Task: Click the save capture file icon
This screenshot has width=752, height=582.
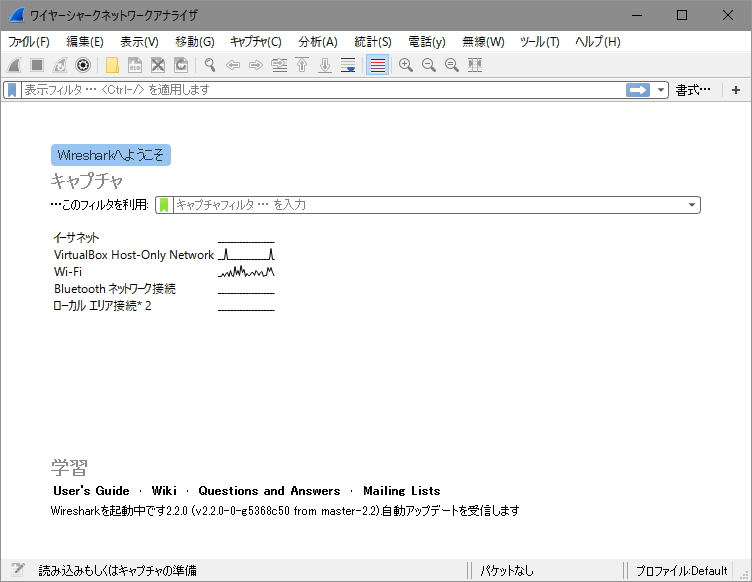Action: click(x=135, y=65)
